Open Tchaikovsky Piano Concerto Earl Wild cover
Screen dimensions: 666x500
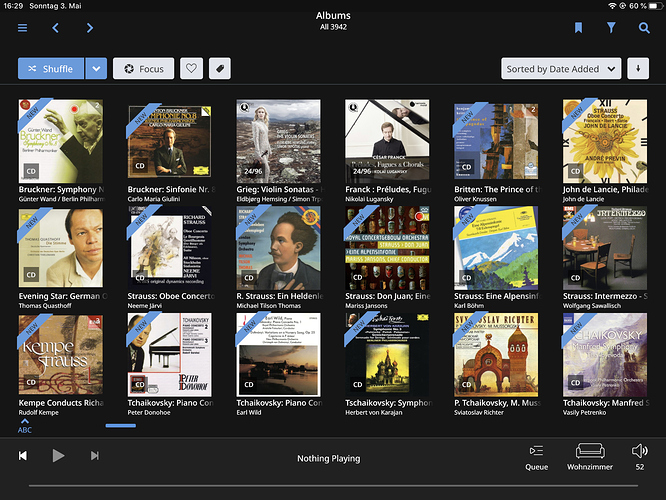(x=279, y=355)
